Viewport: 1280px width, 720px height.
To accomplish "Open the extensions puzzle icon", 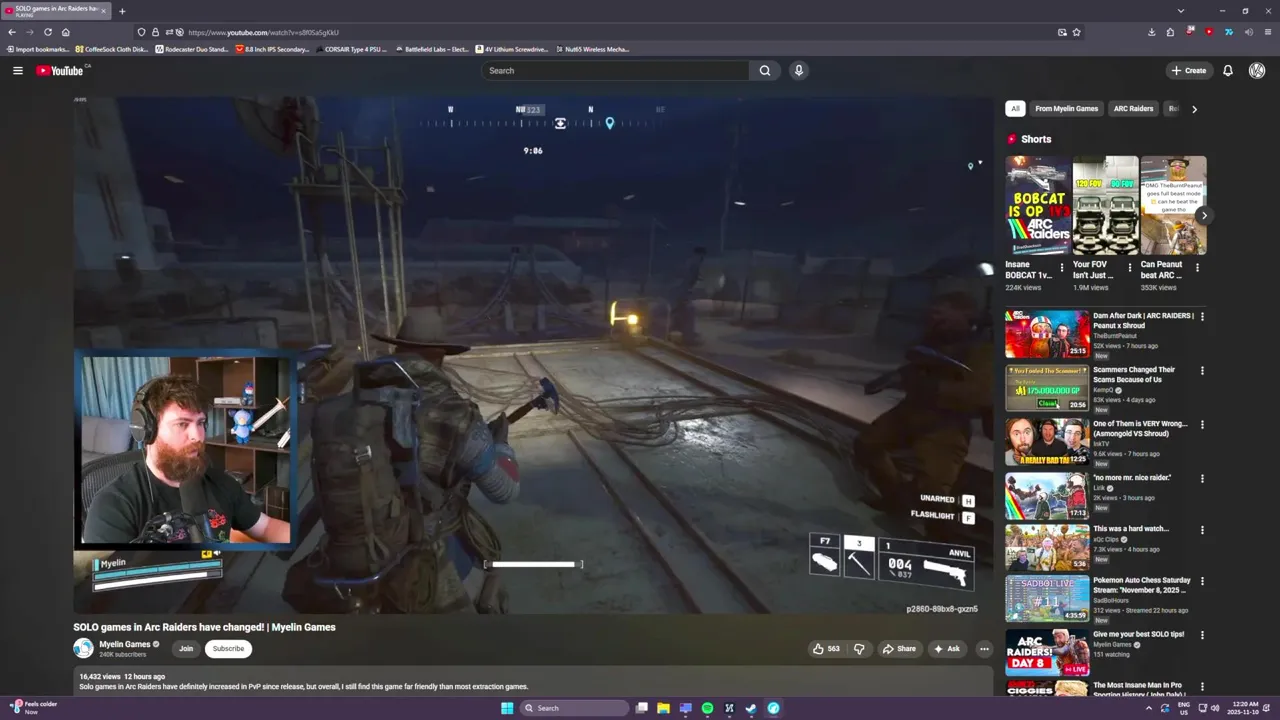I will pyautogui.click(x=1170, y=32).
